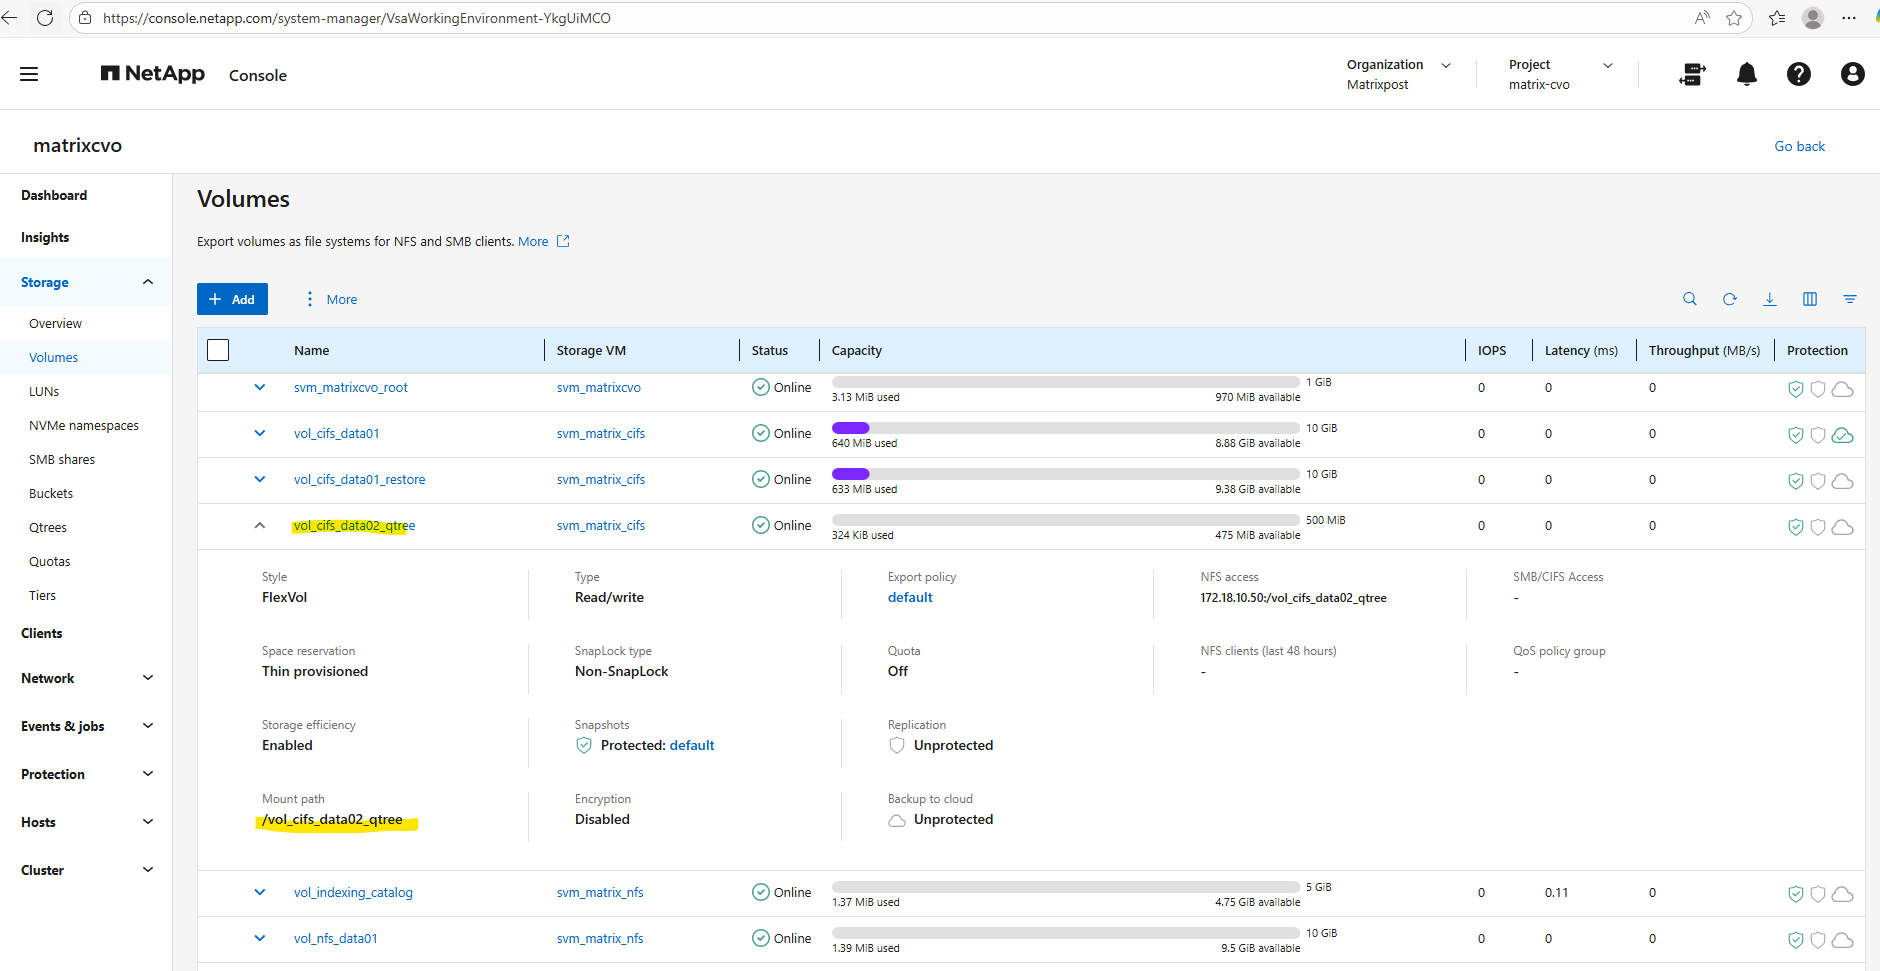Select SMB shares in the sidebar
The width and height of the screenshot is (1880, 971).
coord(62,460)
